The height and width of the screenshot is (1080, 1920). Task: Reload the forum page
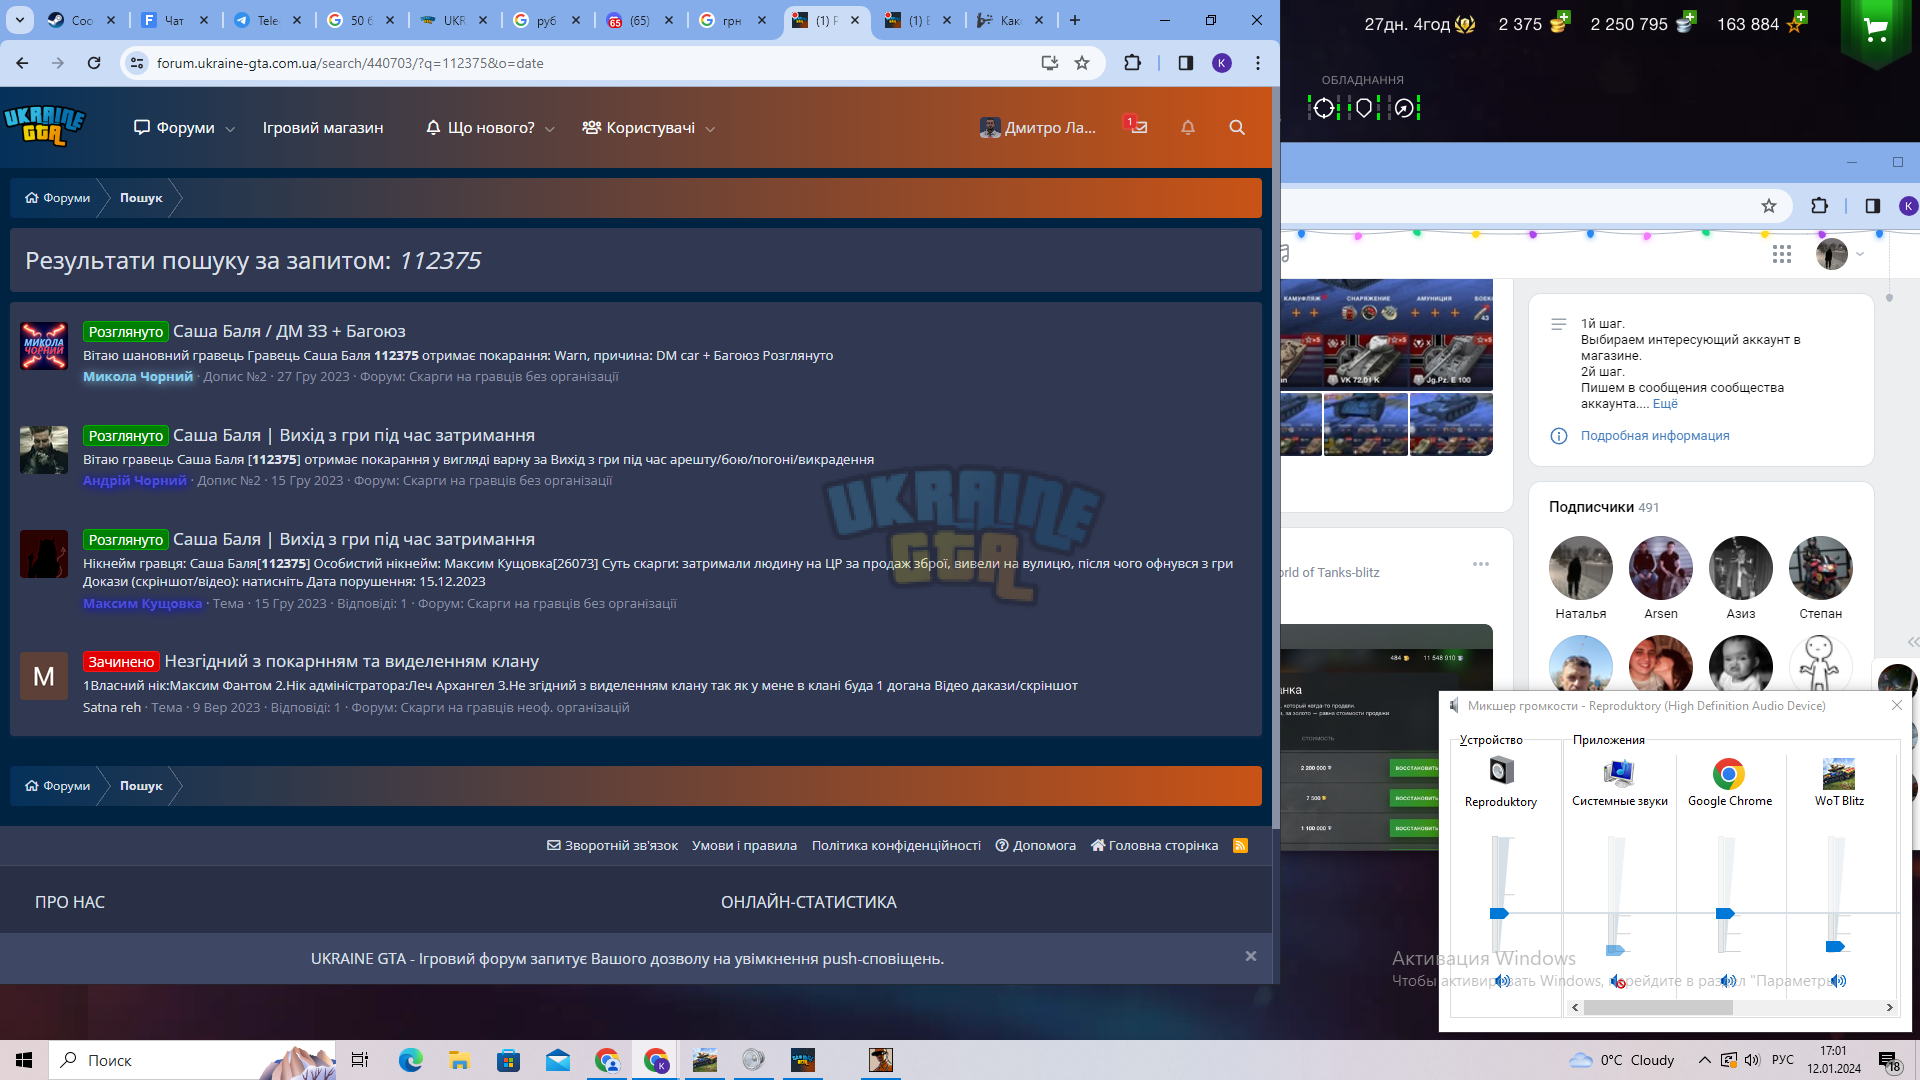(94, 63)
